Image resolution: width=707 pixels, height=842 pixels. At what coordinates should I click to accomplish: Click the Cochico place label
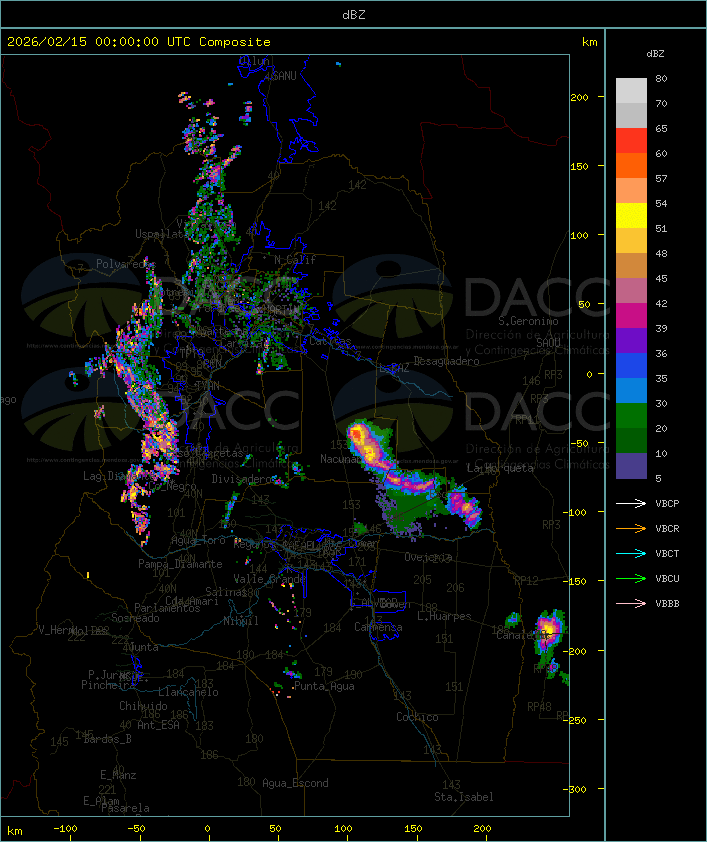[x=417, y=717]
